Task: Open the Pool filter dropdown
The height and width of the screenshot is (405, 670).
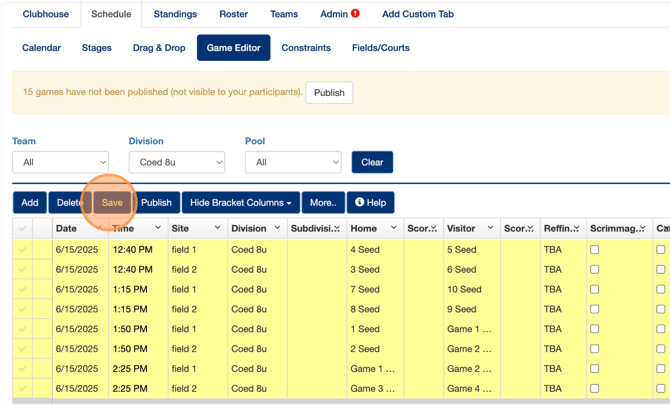Action: coord(292,162)
